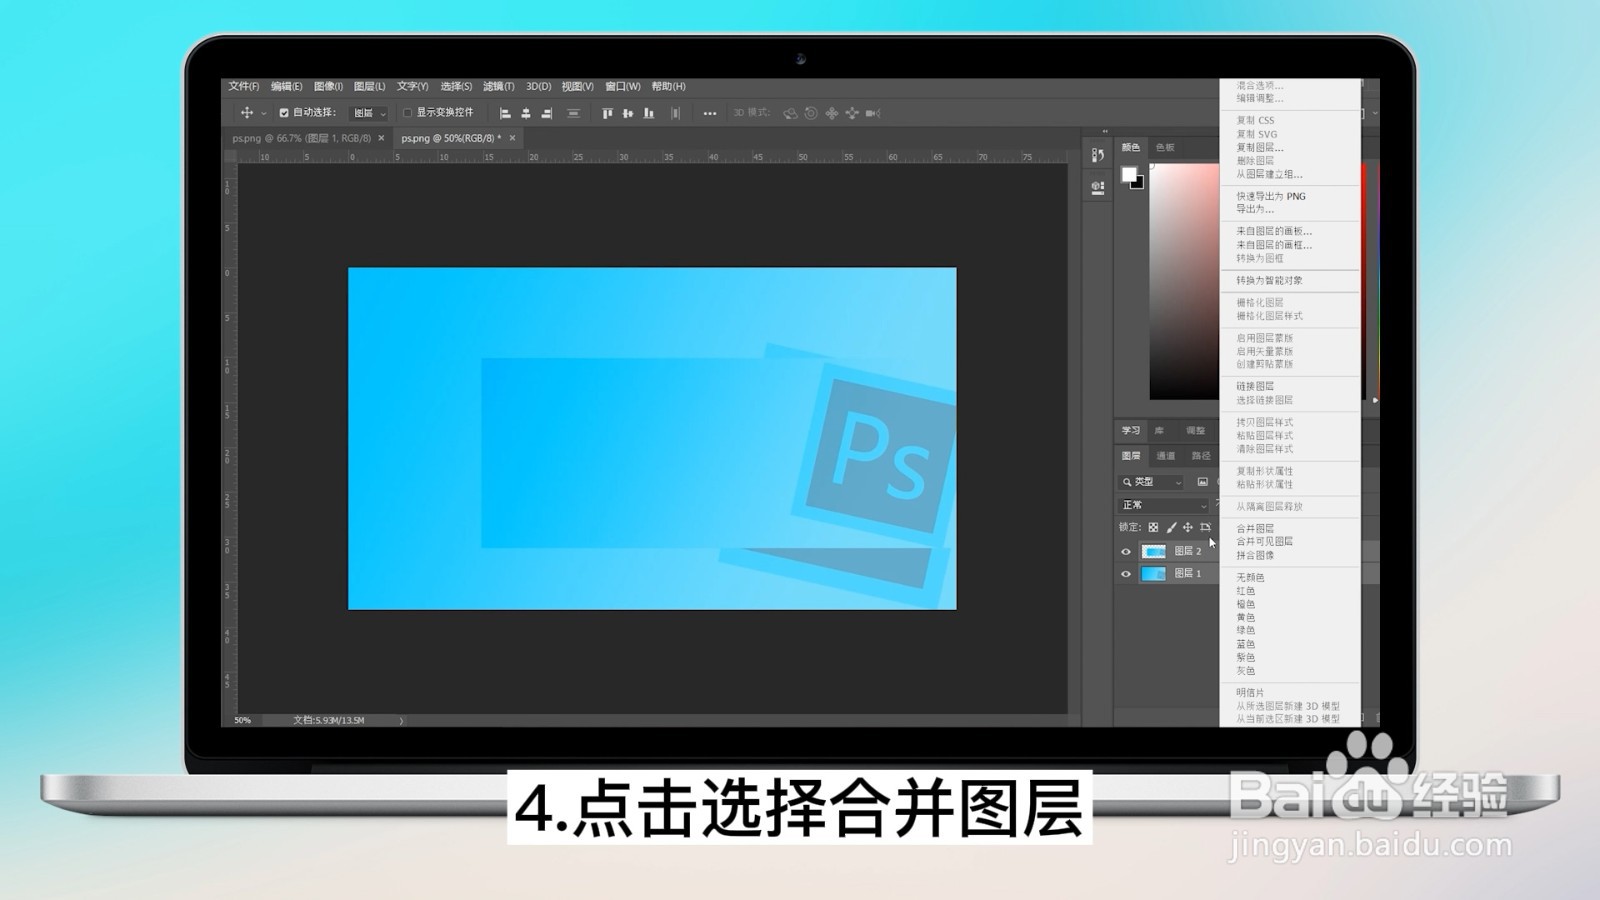Choose 快速导出为 PNG in context menu
The height and width of the screenshot is (900, 1600).
(1271, 196)
